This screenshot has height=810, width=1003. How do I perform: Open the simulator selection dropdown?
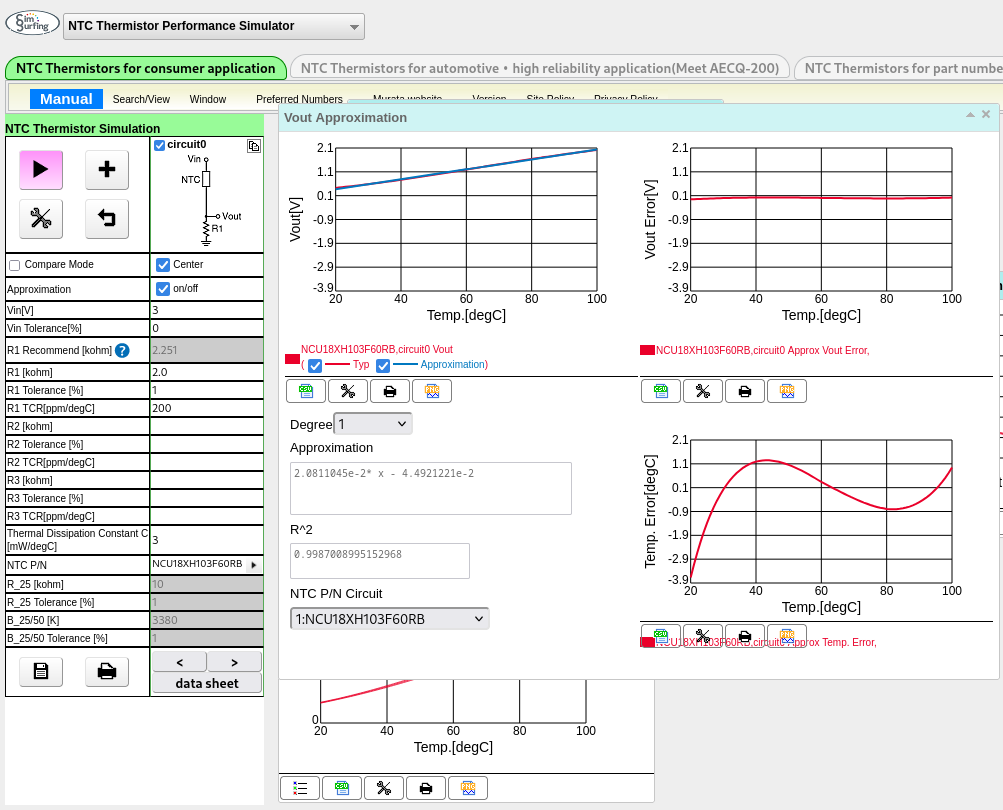tap(214, 26)
